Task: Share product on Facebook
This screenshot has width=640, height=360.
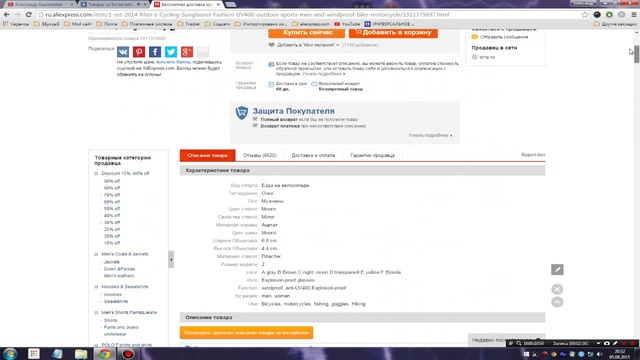Action: point(155,52)
